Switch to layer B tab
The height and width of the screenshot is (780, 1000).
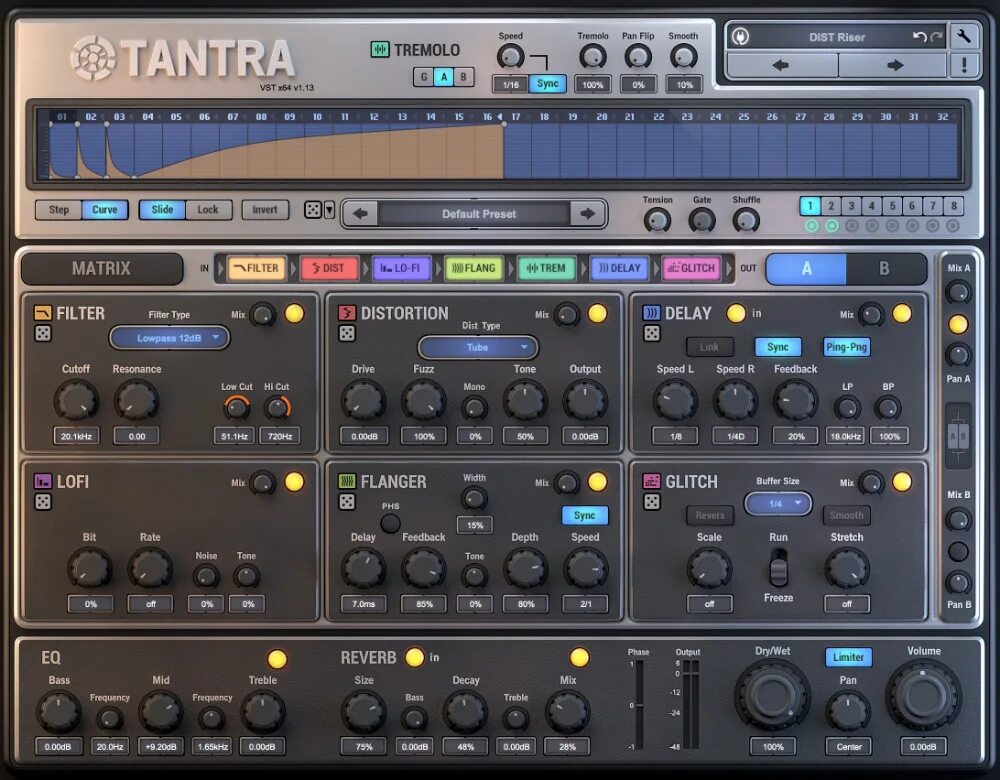pos(885,269)
